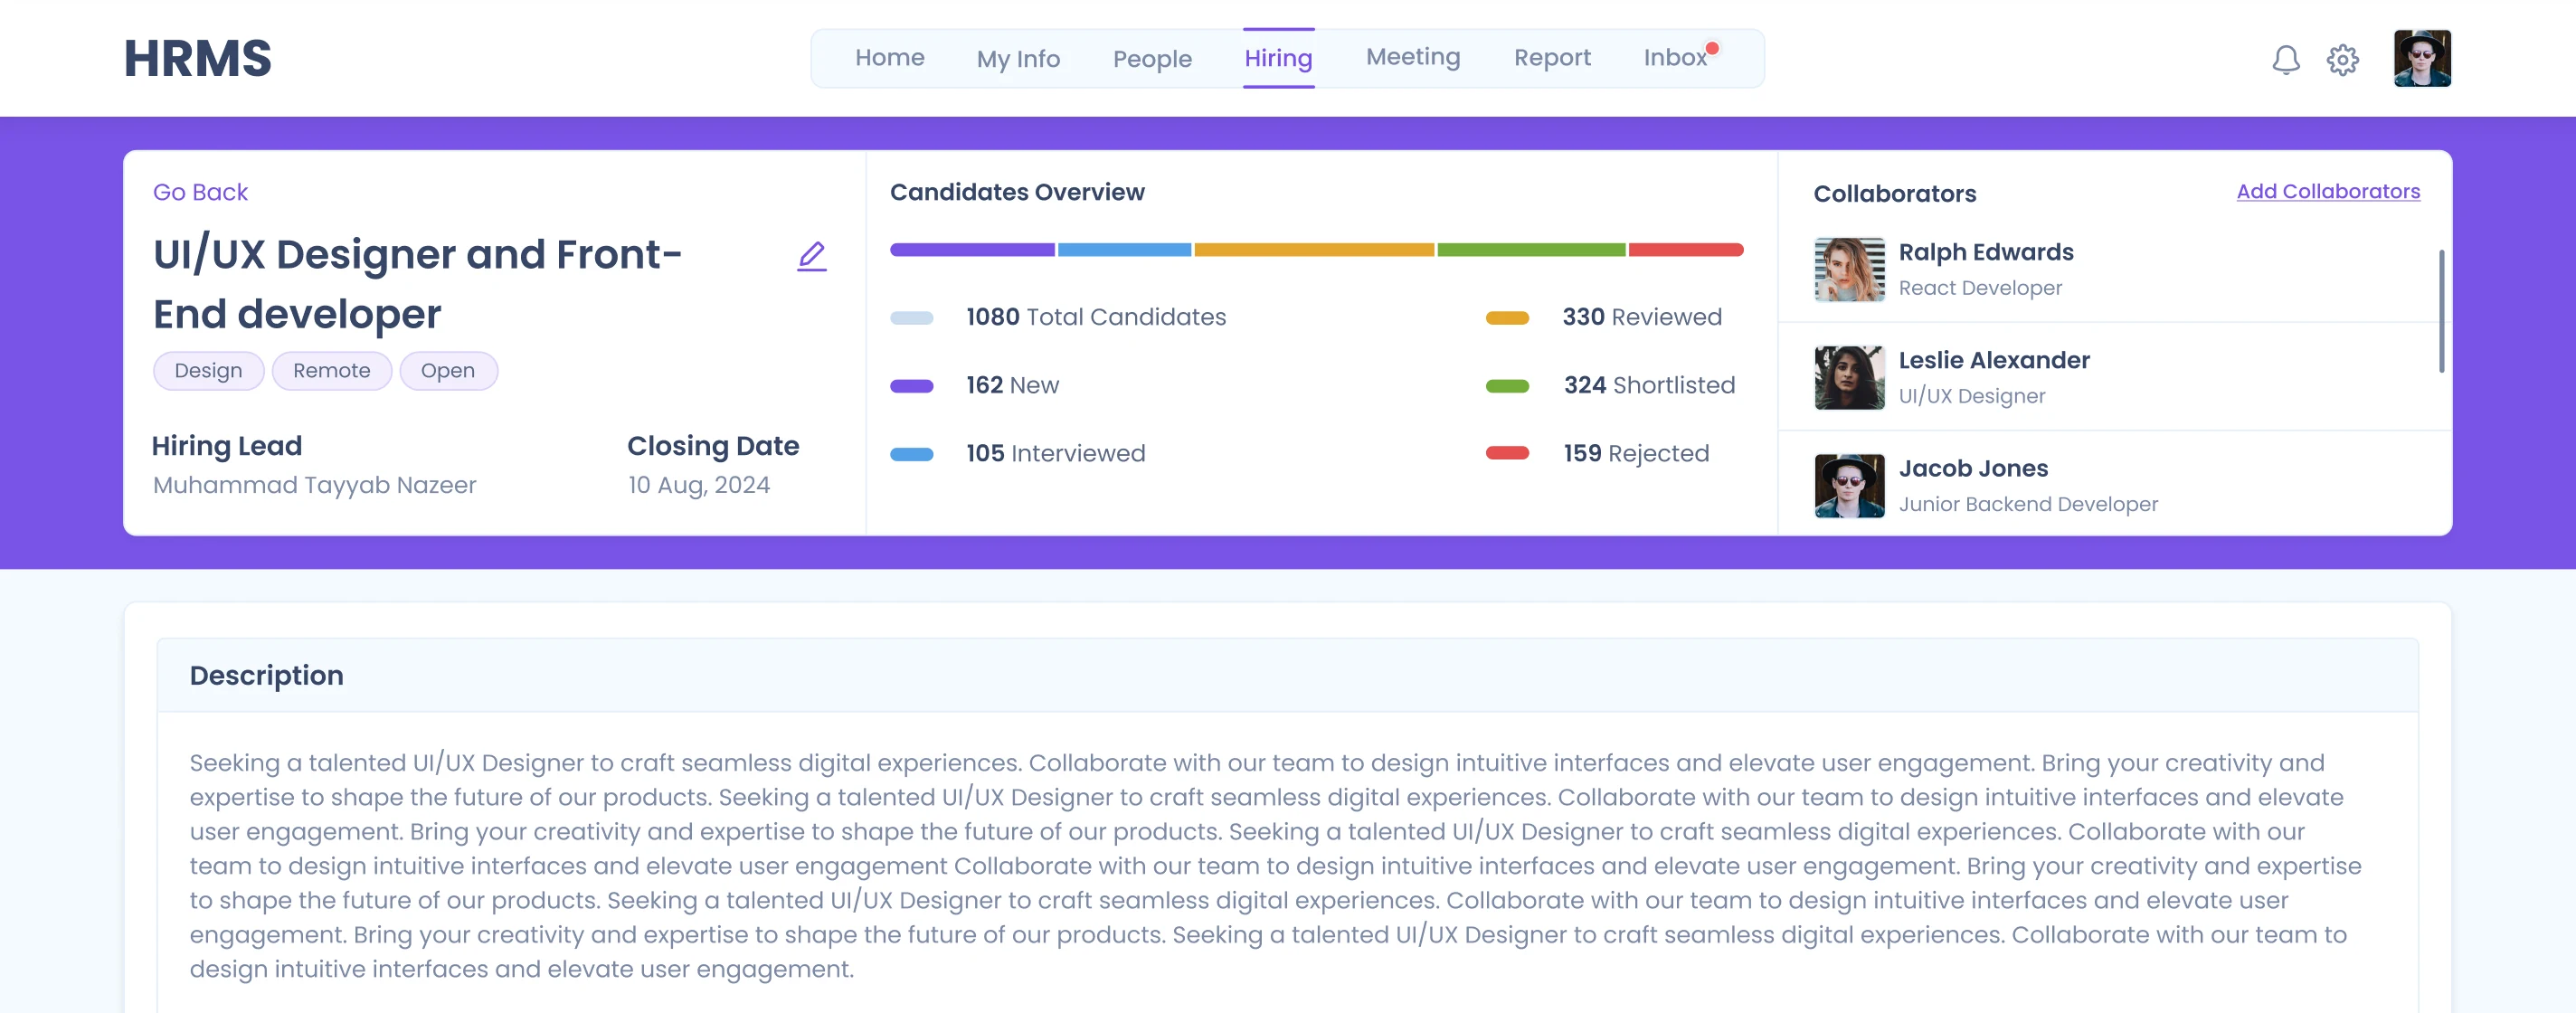2576x1013 pixels.
Task: Click the Open status chip
Action: [x=448, y=371]
